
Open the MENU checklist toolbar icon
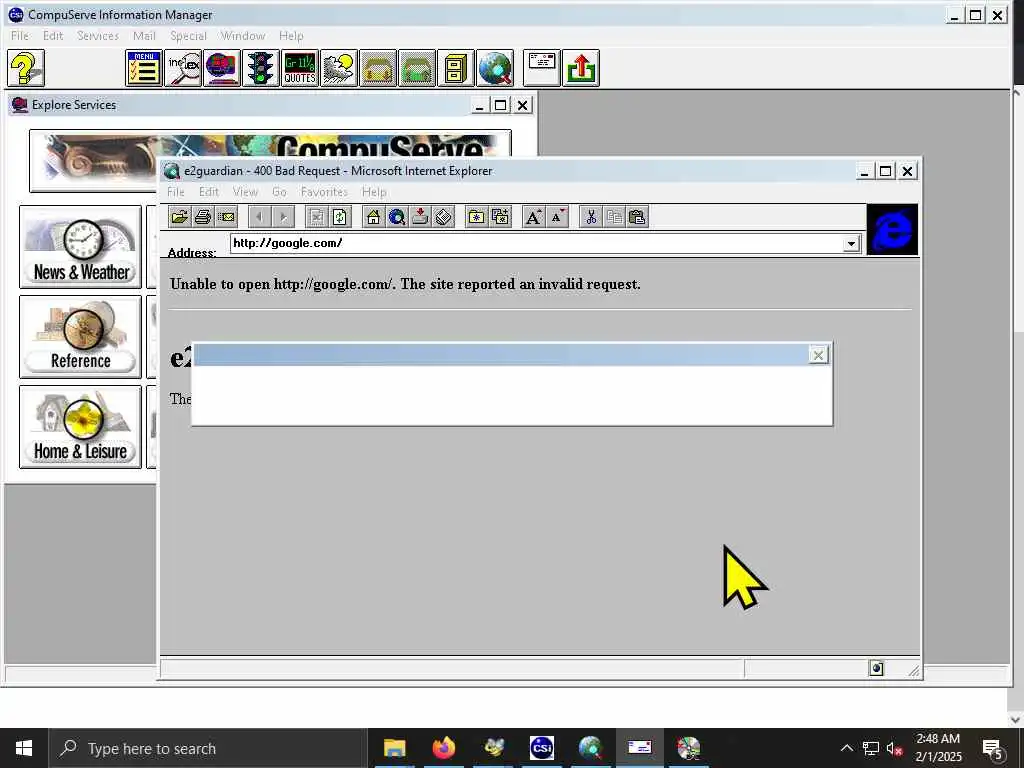click(x=144, y=68)
